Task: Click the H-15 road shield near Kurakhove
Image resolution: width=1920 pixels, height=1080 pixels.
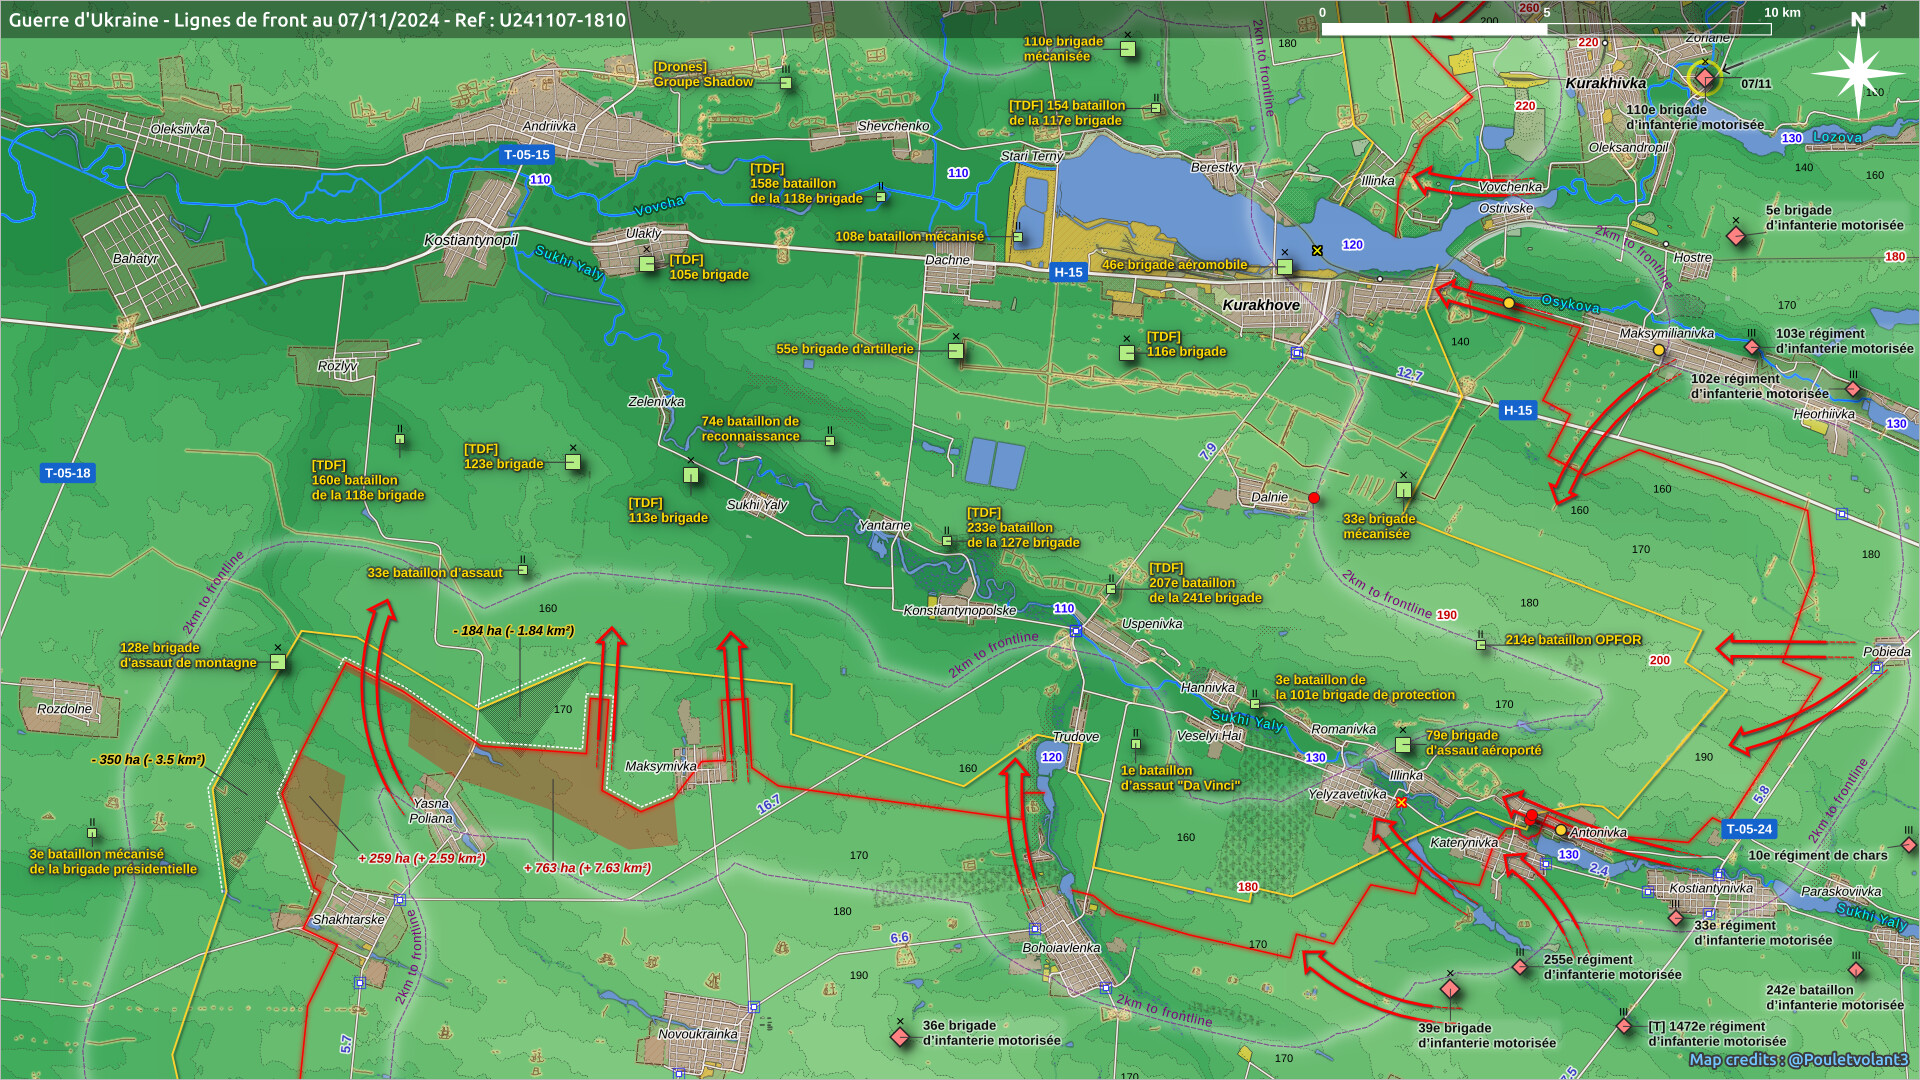Action: [1068, 272]
